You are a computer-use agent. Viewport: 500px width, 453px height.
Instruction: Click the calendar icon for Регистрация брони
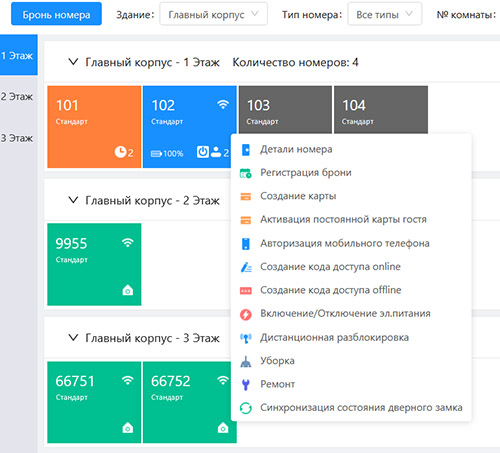click(246, 173)
